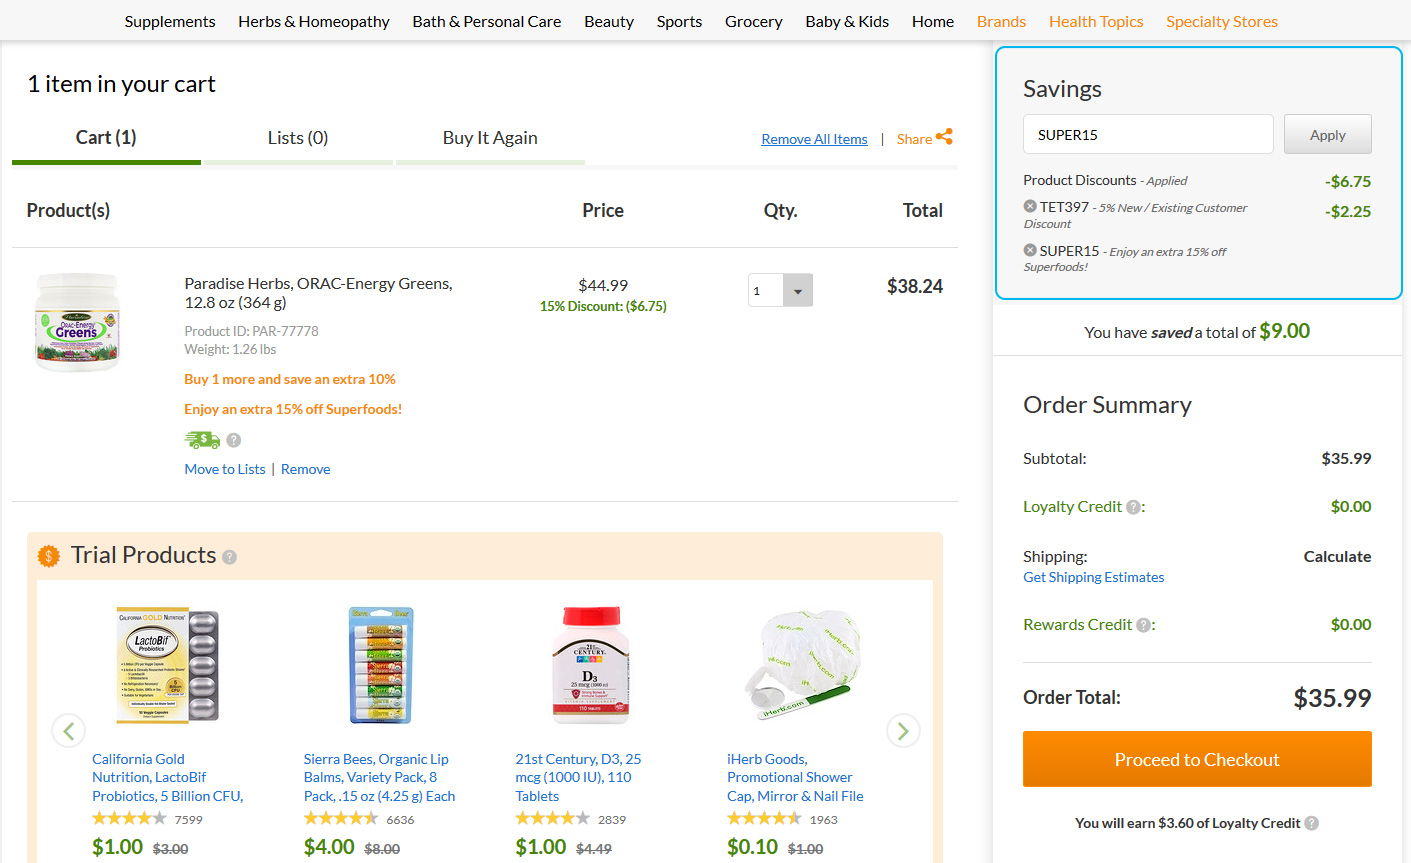Switch to the Buy It Again tab
Viewport: 1411px width, 863px height.
pos(490,138)
